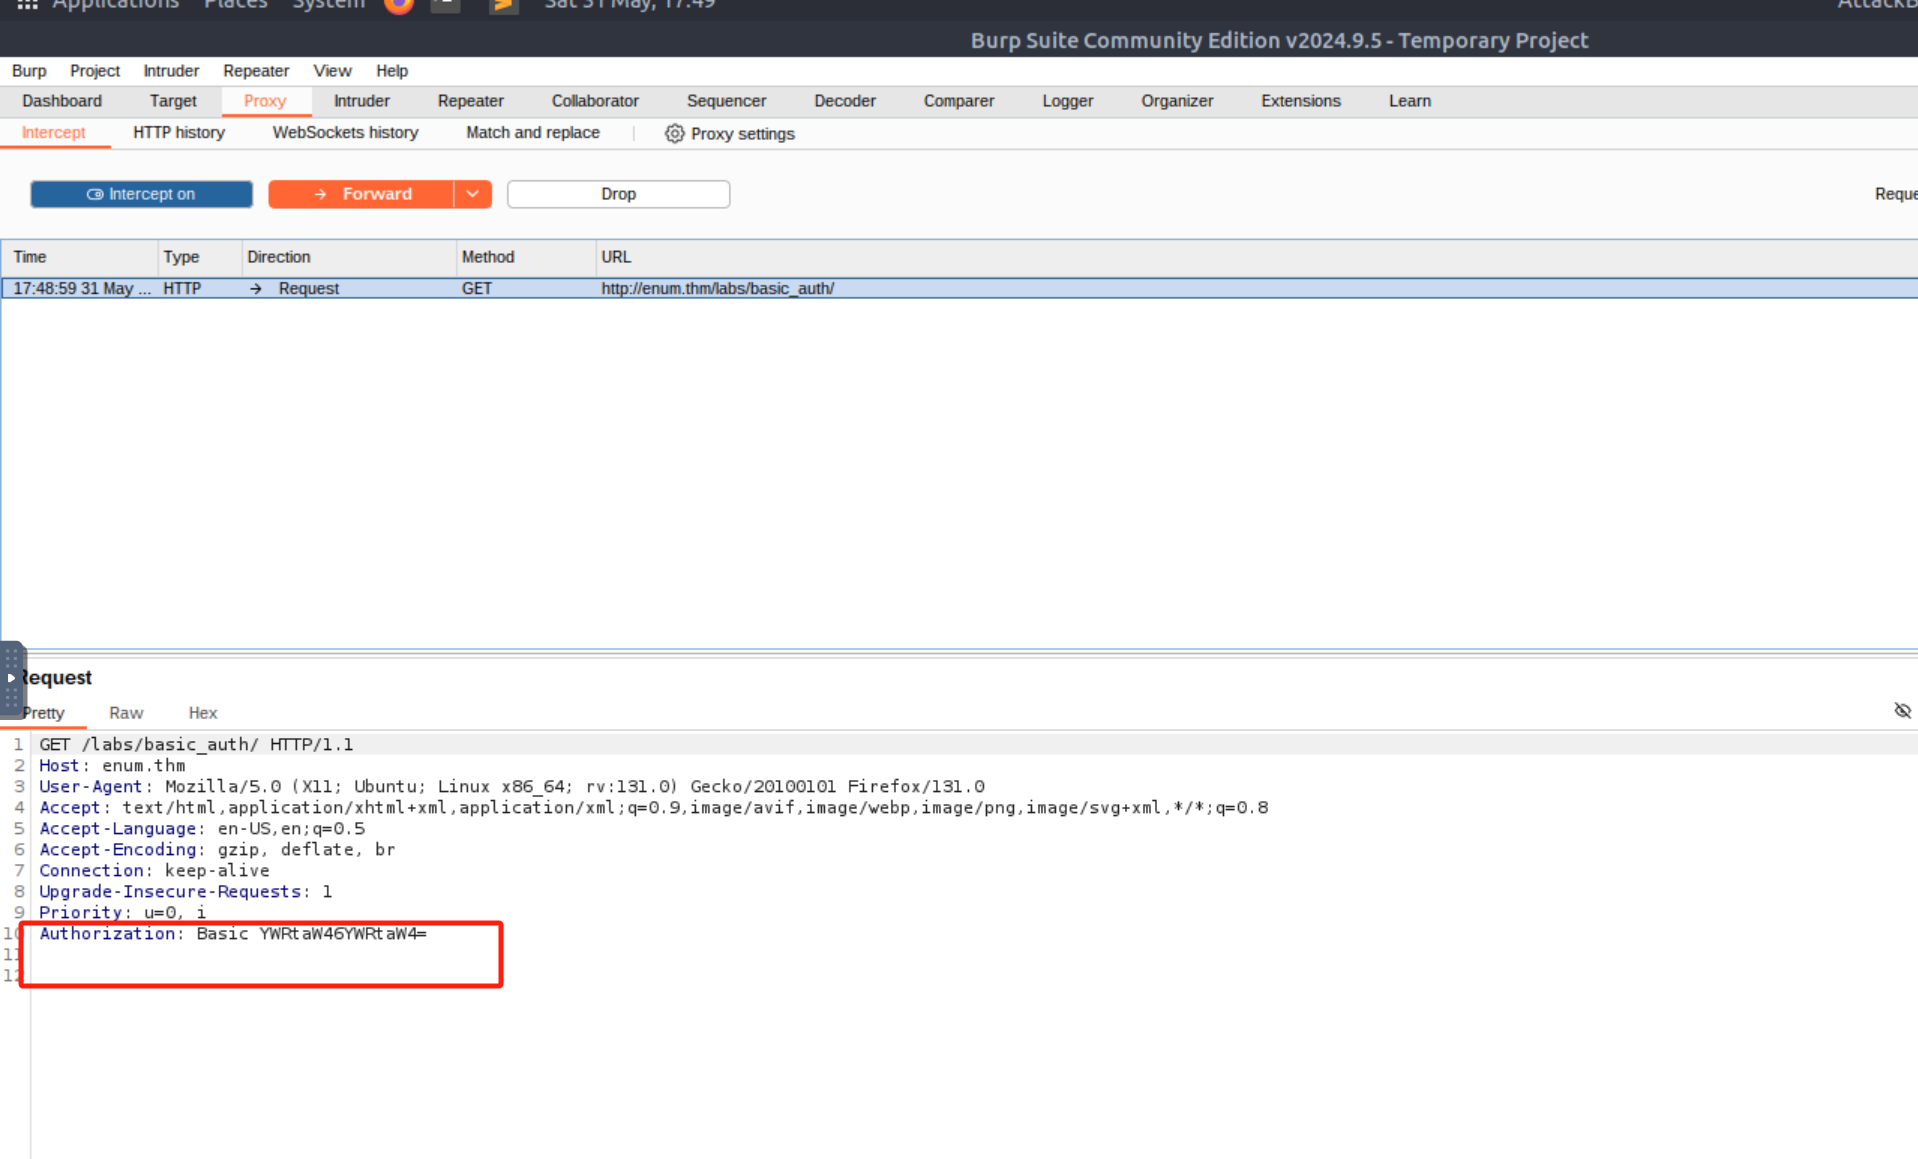The image size is (1918, 1159).
Task: Toggle the hidden-characters eye icon in Request
Action: [1902, 711]
